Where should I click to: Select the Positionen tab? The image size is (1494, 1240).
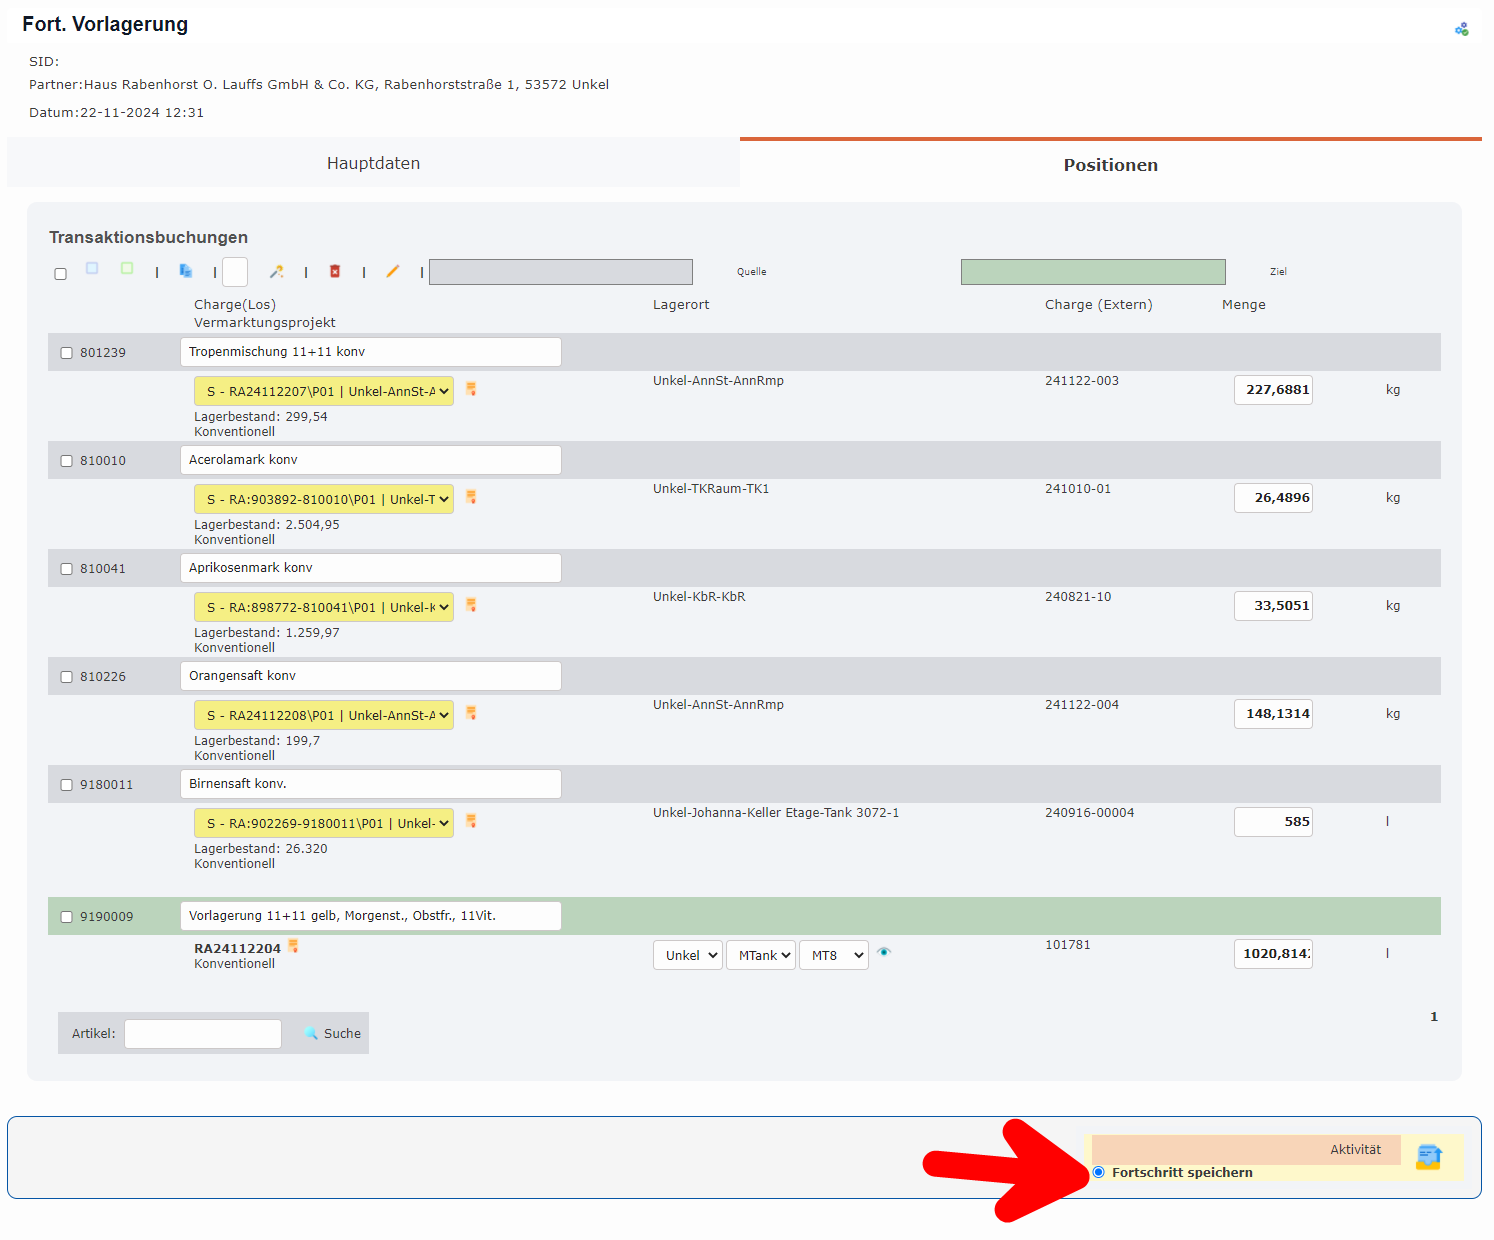(x=1110, y=165)
